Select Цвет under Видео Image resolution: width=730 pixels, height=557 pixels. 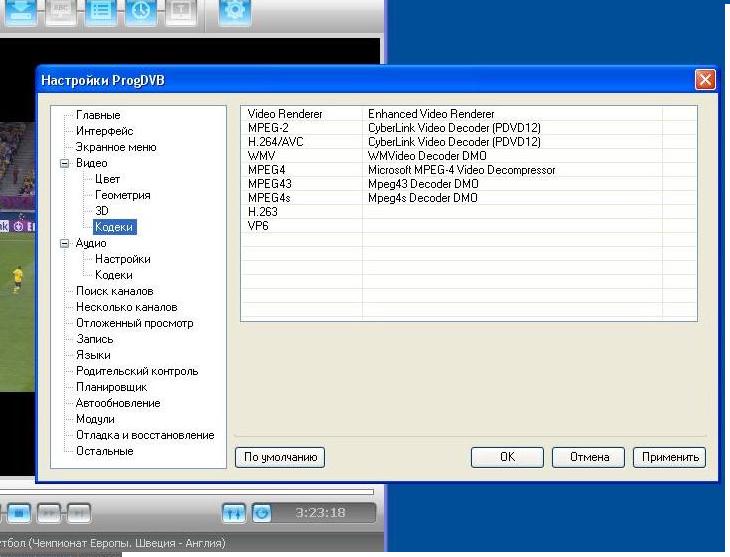coord(107,179)
